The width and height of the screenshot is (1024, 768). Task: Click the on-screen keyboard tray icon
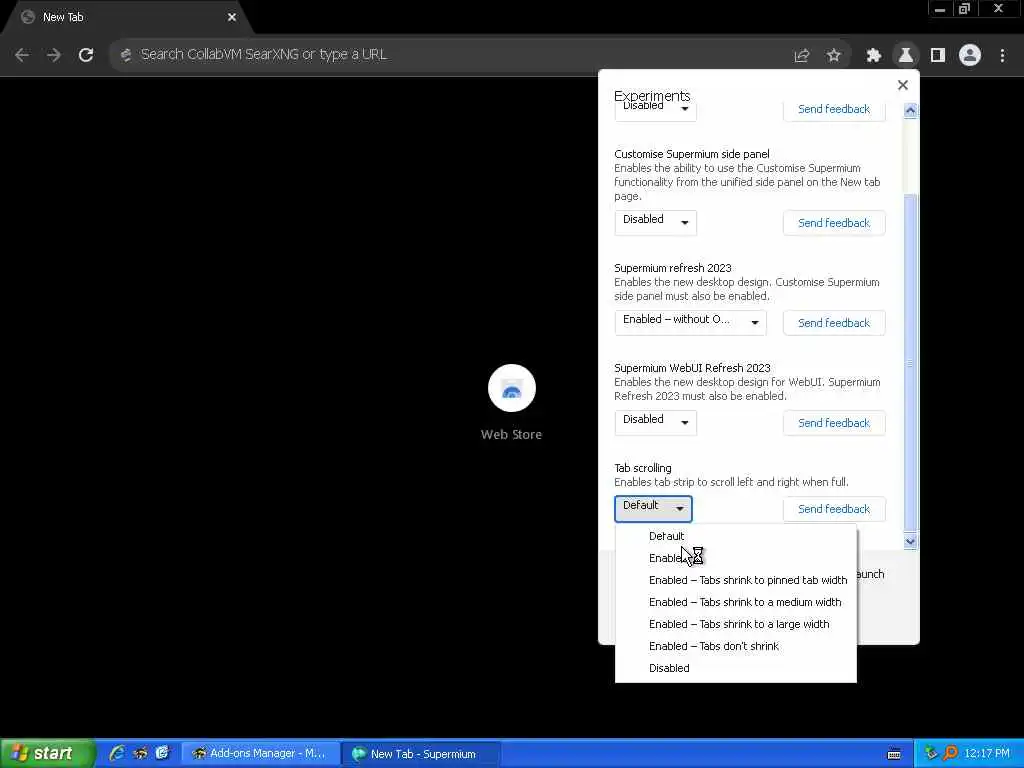point(894,754)
